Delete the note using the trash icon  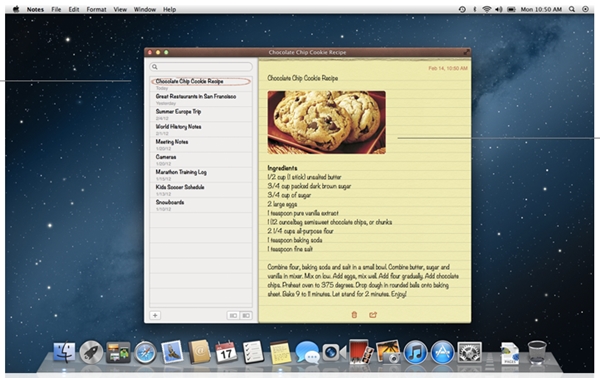tap(354, 314)
